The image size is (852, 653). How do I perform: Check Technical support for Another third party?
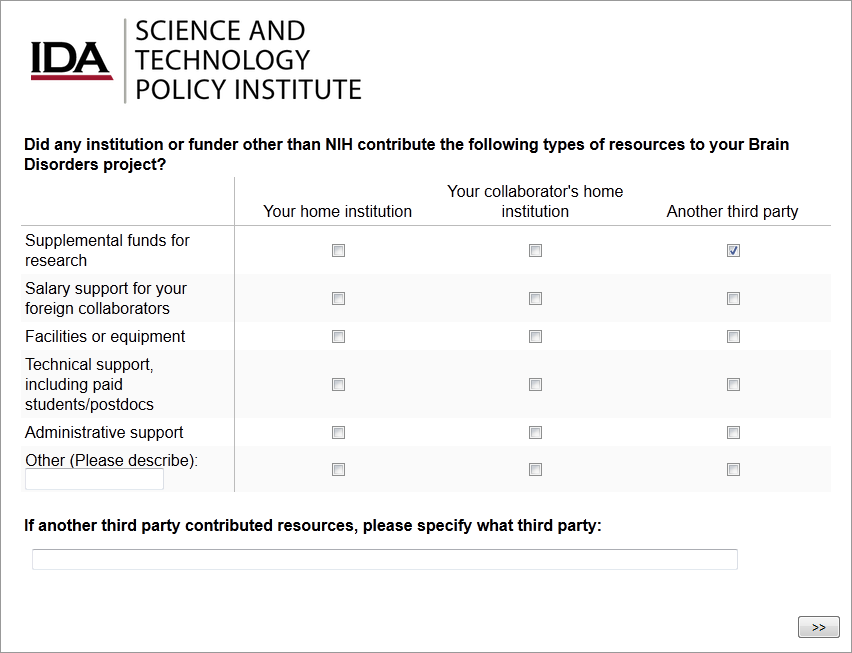[733, 385]
